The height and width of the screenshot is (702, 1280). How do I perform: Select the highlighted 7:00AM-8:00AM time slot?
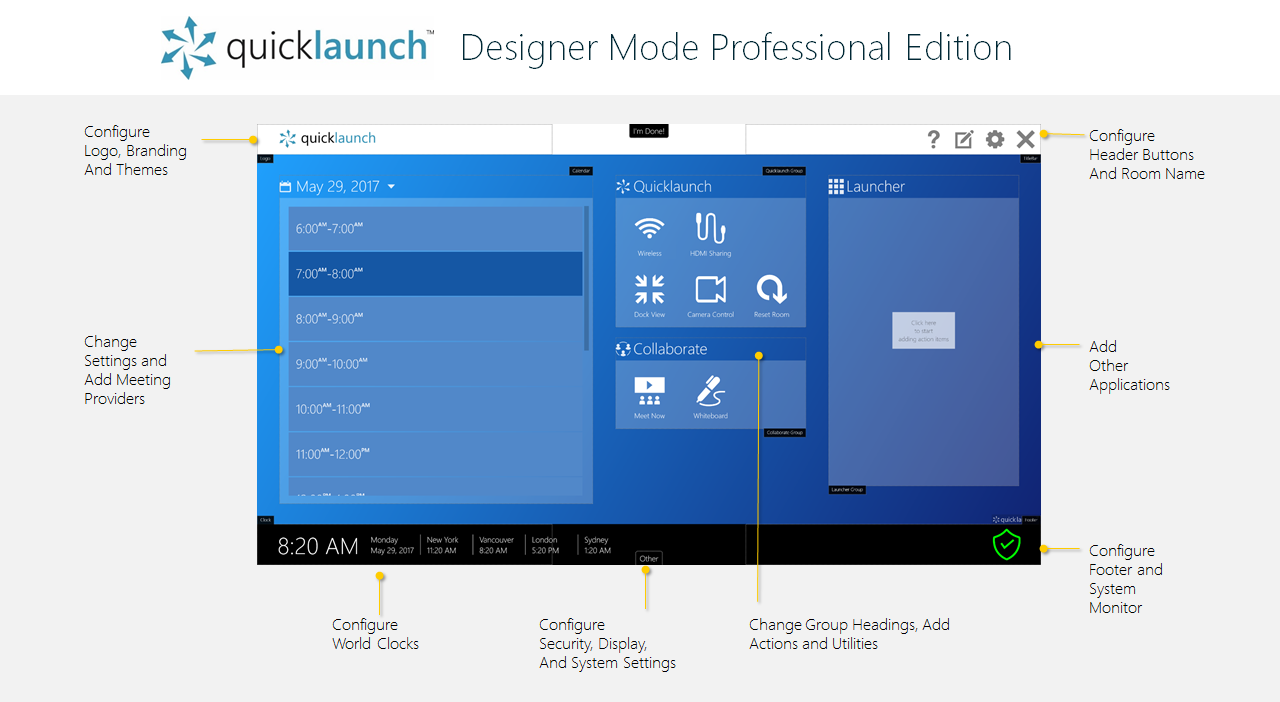click(x=435, y=273)
